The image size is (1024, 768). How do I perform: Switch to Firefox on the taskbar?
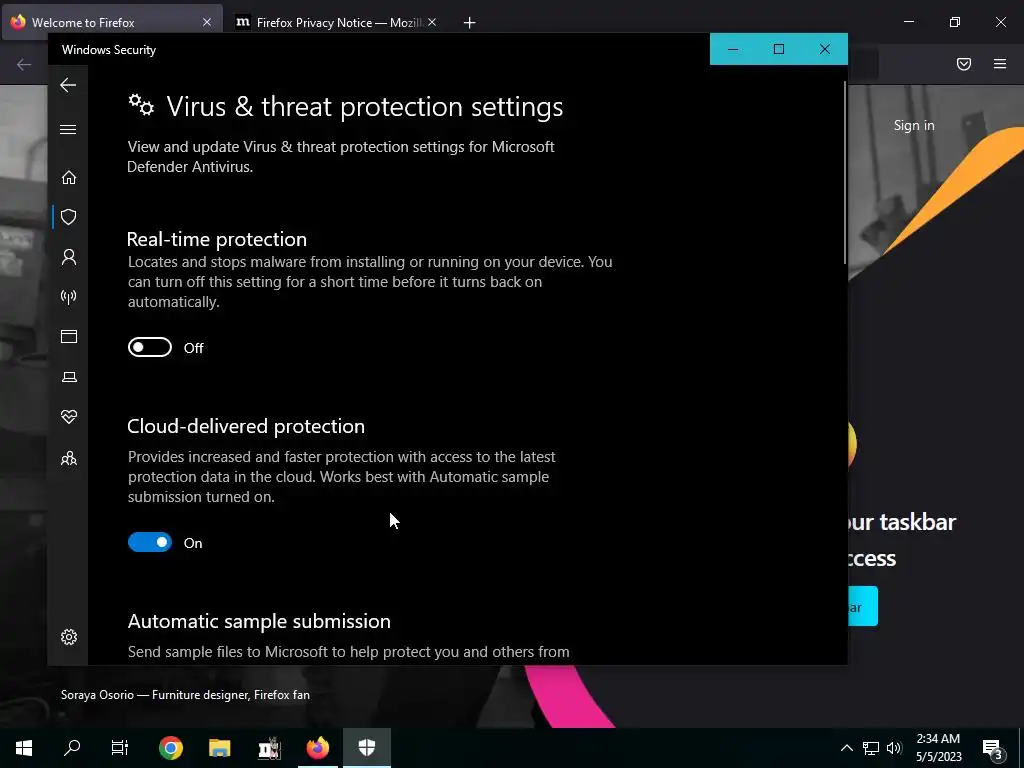tap(318, 748)
